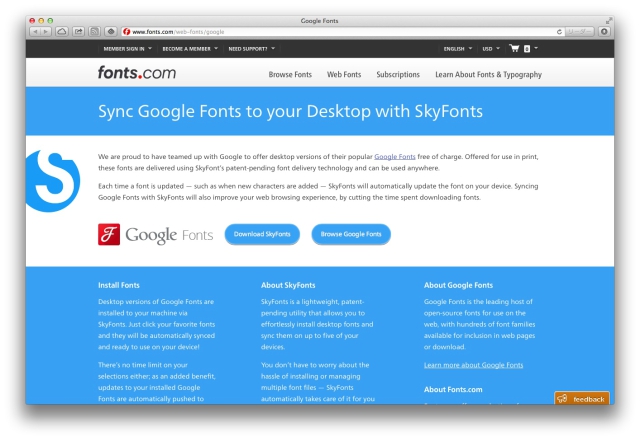Click the address bar URL field
The width and height of the screenshot is (640, 440).
(x=343, y=32)
